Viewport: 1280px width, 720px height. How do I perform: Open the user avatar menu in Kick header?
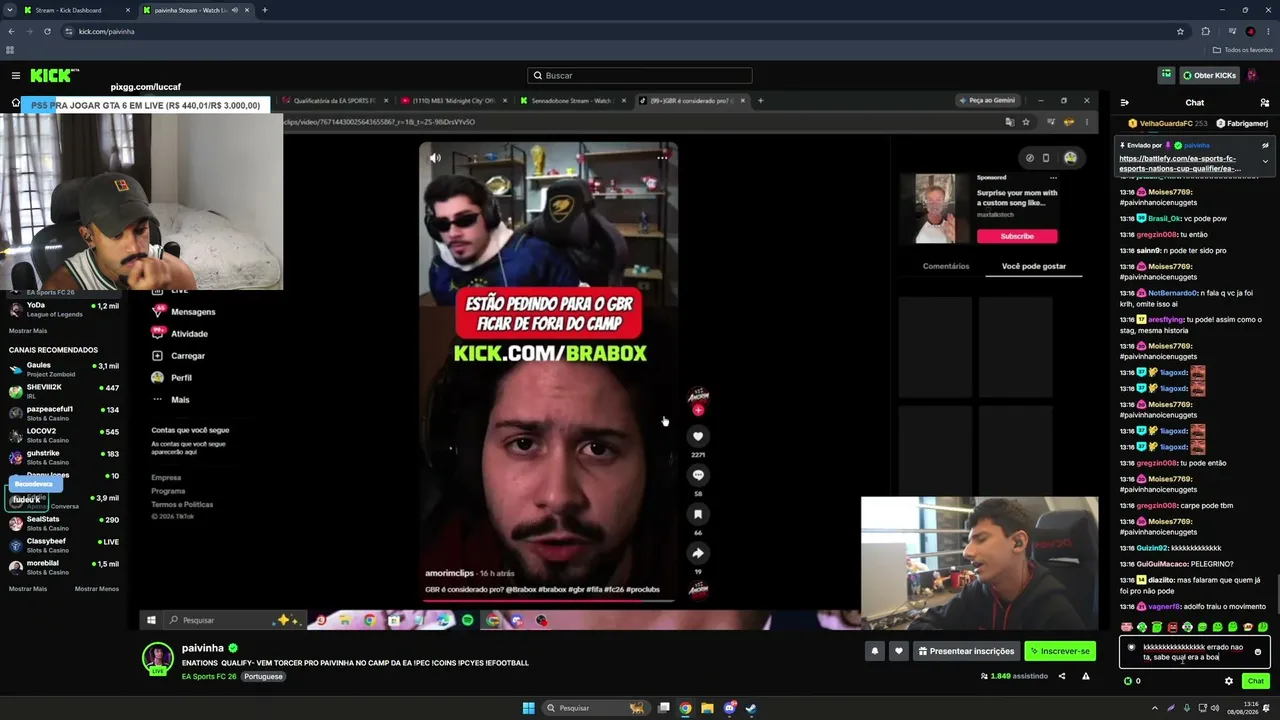tap(1252, 75)
